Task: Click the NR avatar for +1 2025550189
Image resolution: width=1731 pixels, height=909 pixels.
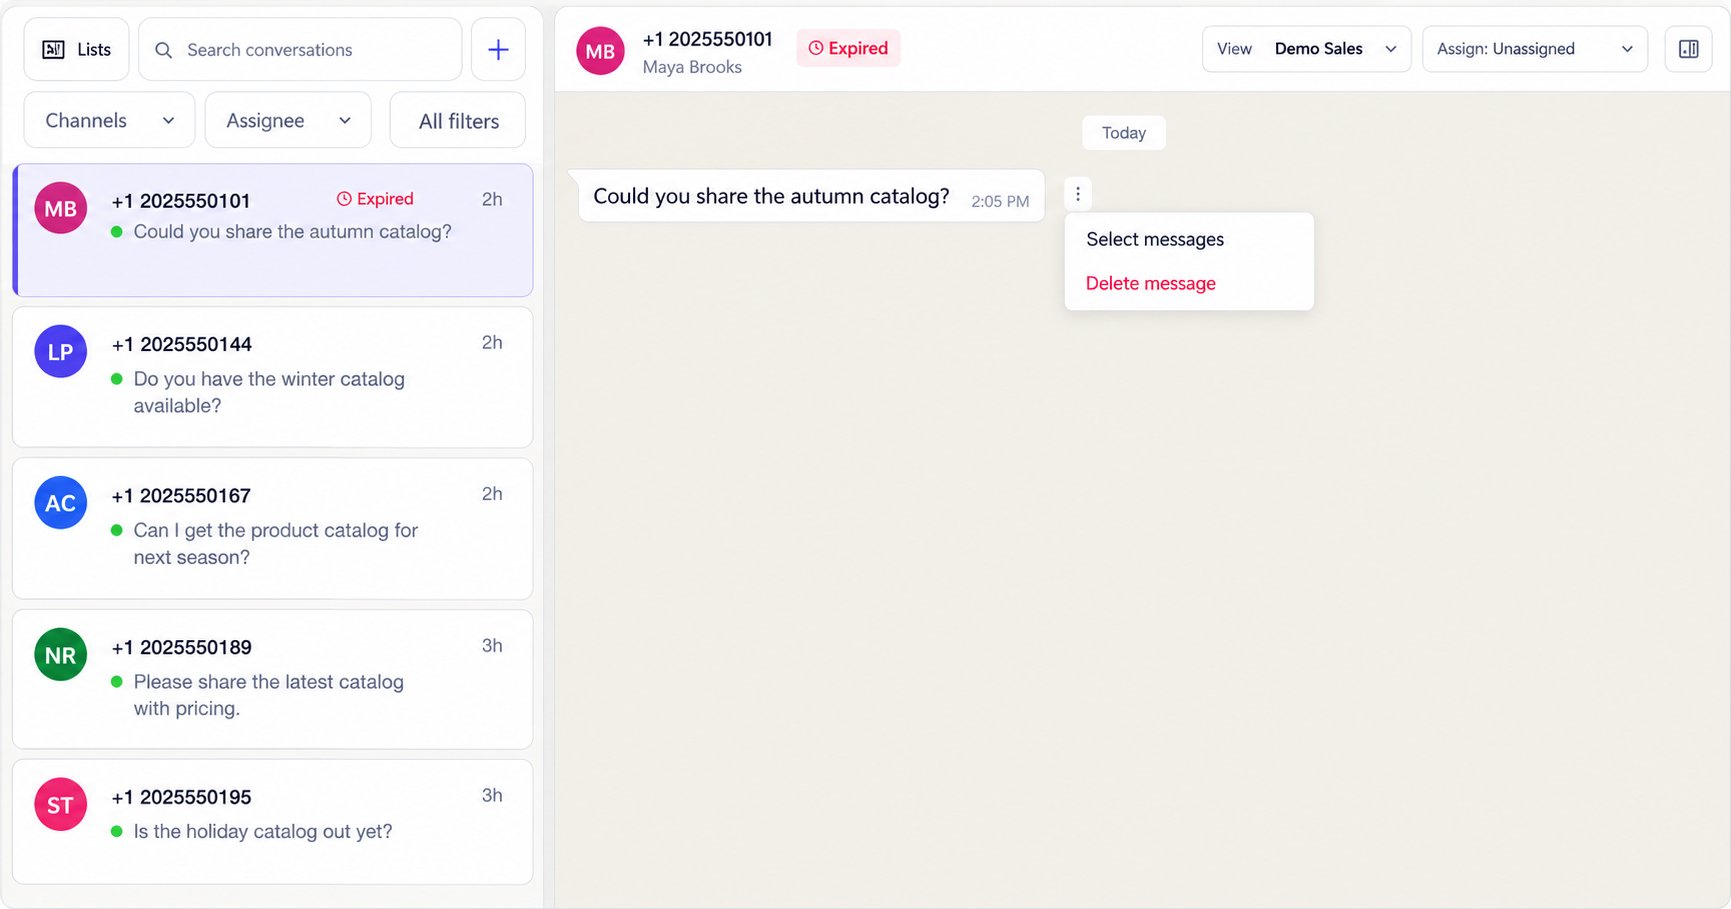Action: coord(61,654)
